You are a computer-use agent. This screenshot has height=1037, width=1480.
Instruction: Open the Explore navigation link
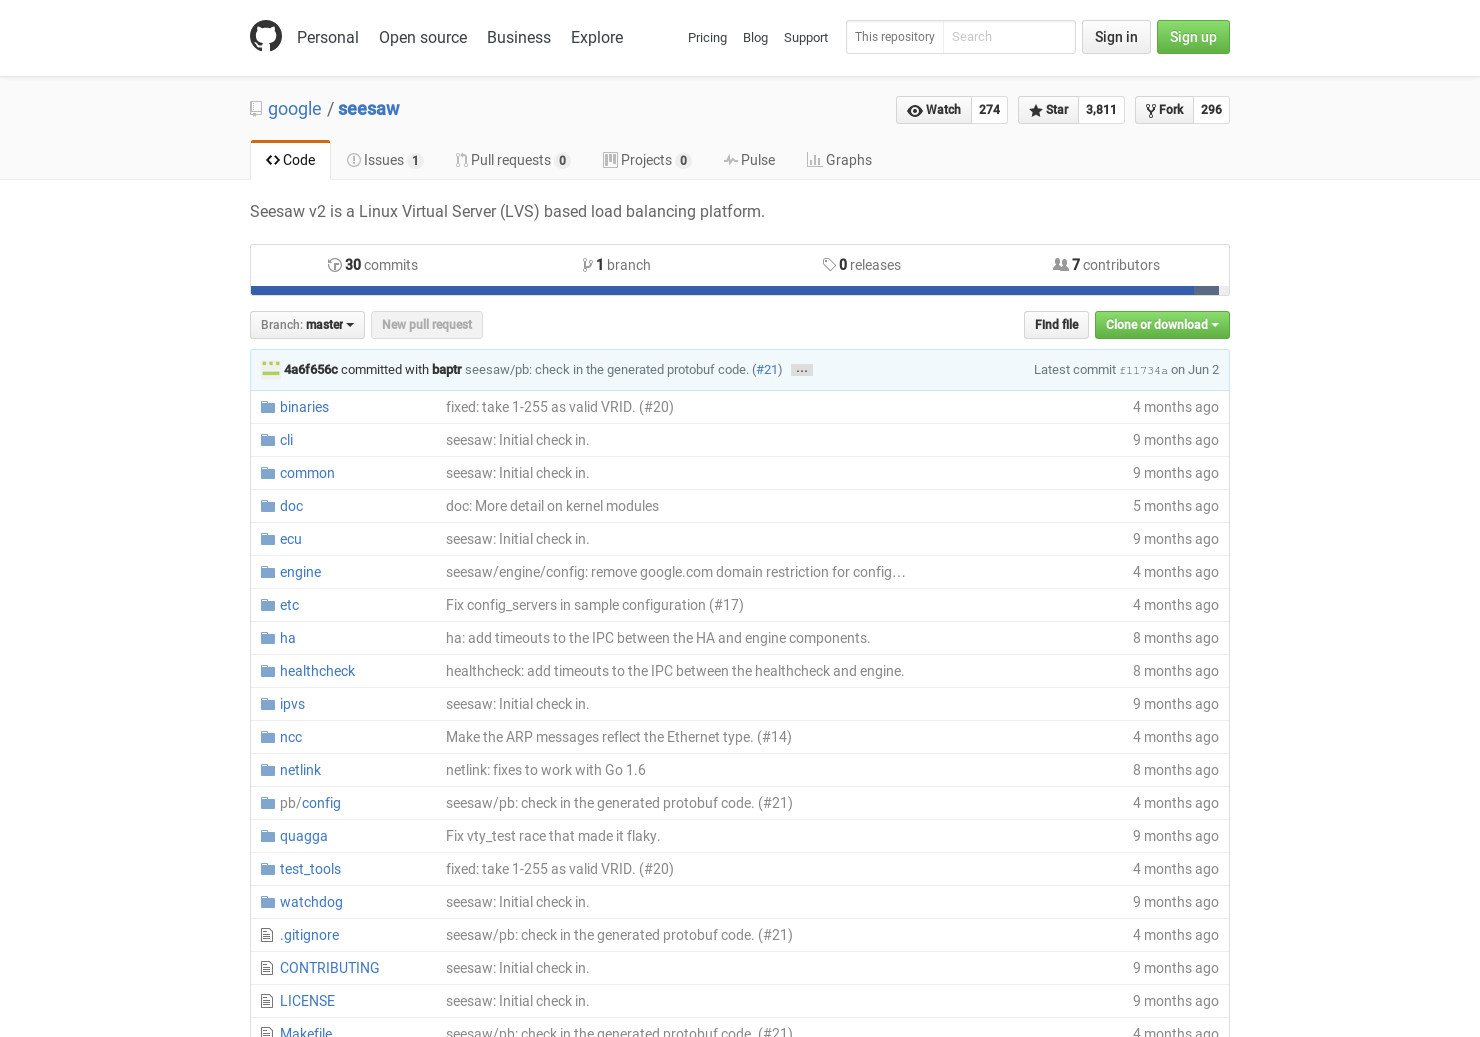(597, 37)
